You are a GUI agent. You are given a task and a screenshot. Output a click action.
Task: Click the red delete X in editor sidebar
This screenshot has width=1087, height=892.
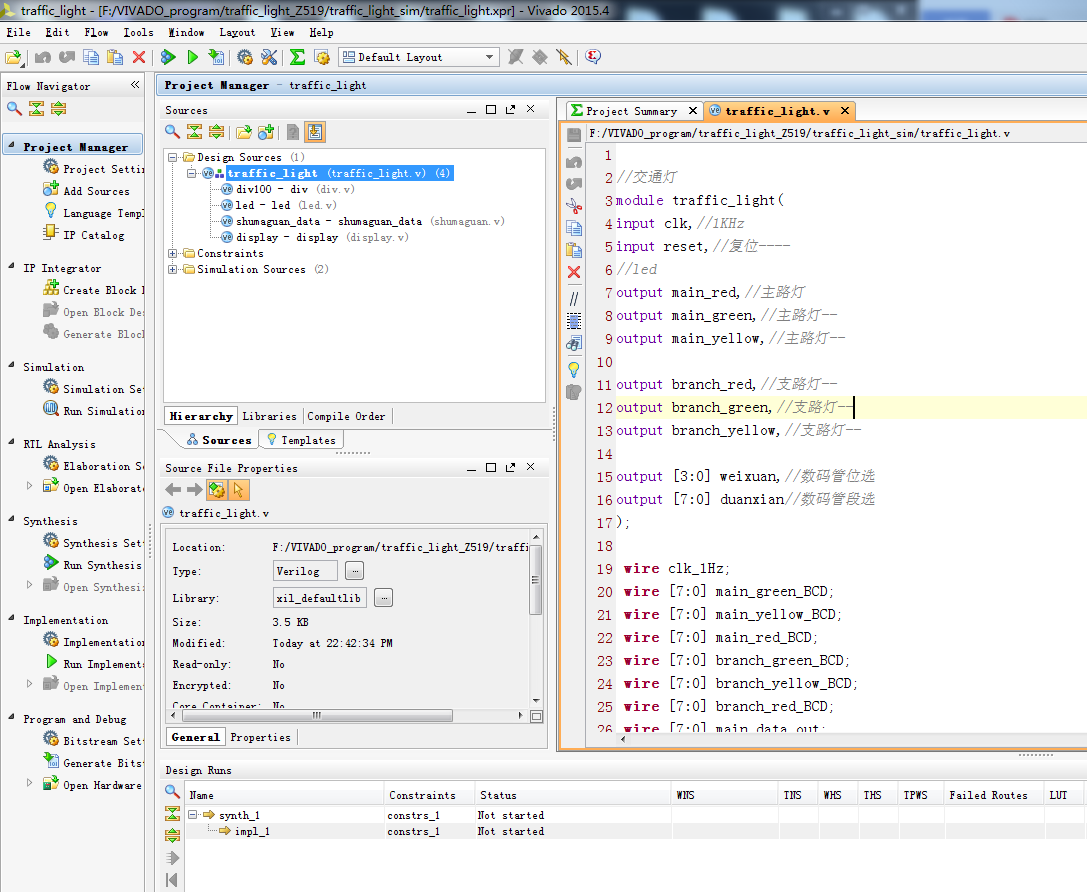574,272
